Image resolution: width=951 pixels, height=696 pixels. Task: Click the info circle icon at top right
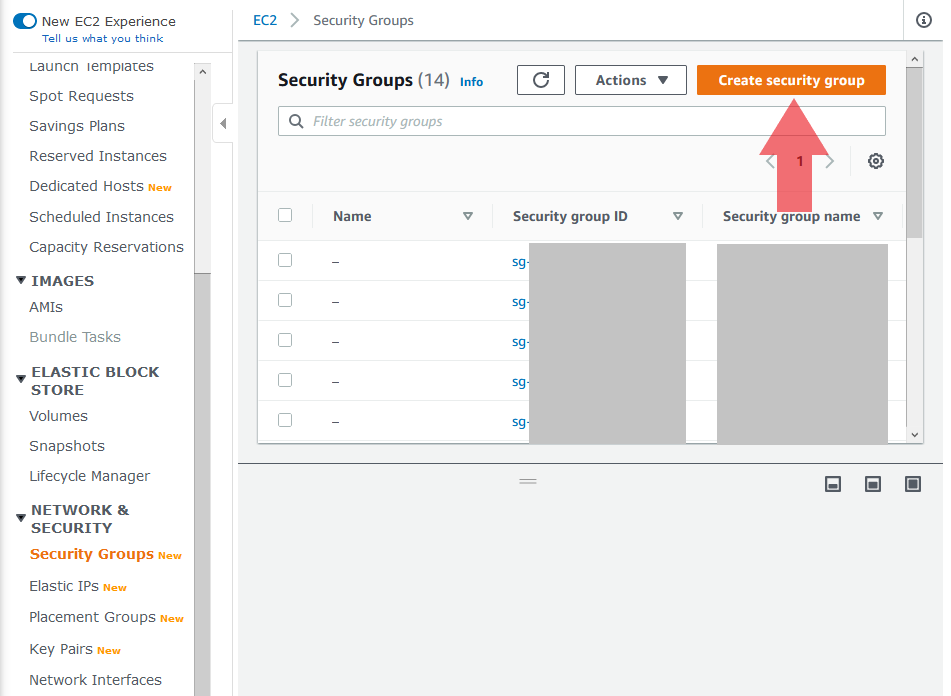click(x=923, y=21)
